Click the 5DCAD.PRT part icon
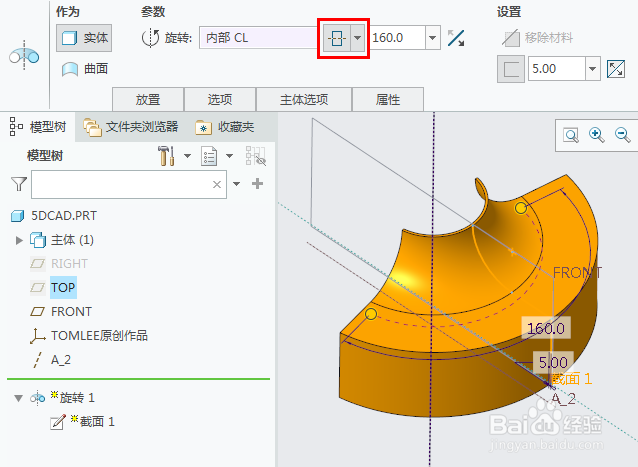This screenshot has height=467, width=638. 17,216
